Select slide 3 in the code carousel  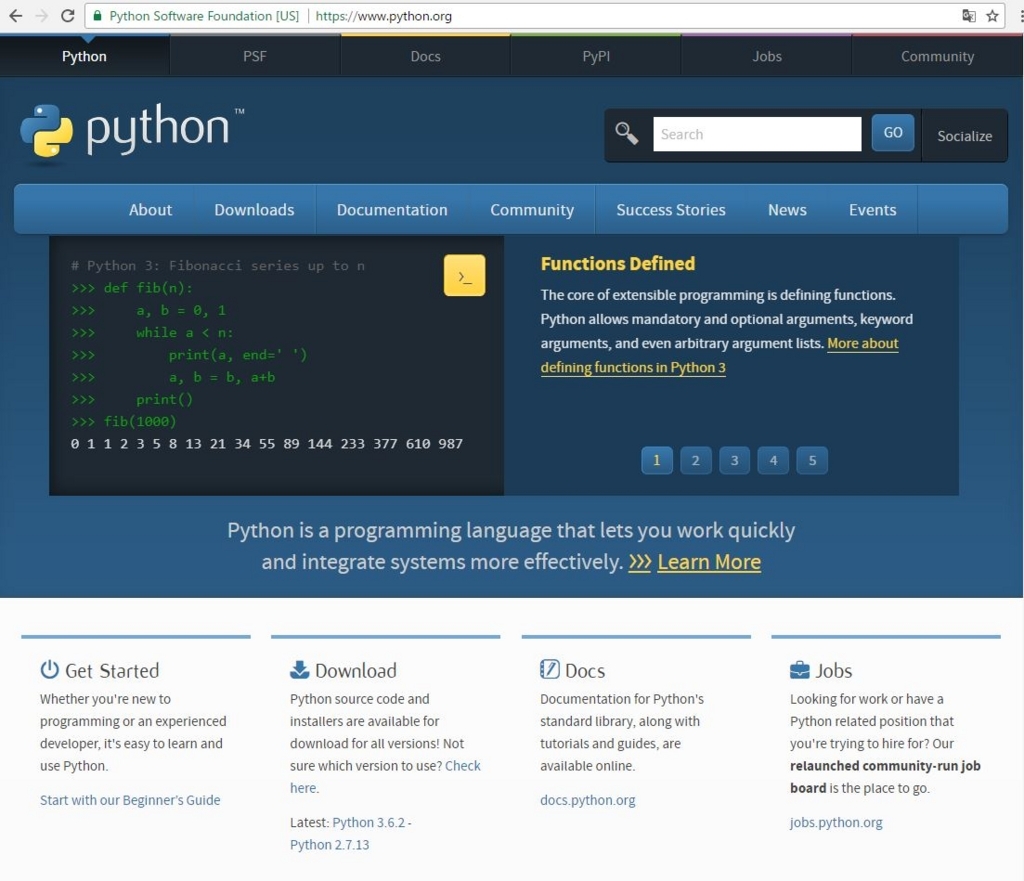[735, 460]
